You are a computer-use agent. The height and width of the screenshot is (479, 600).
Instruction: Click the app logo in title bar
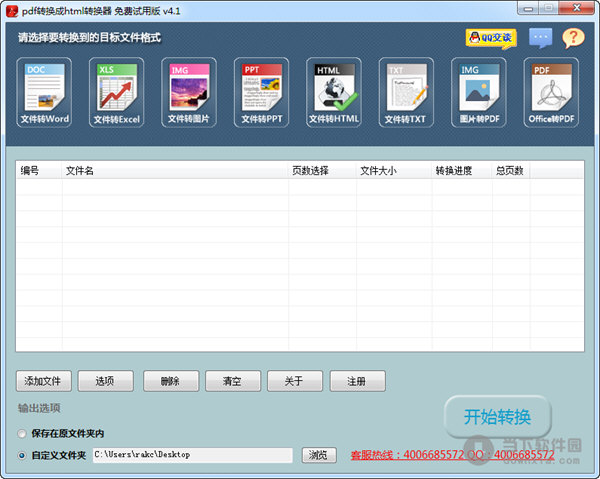(12, 11)
